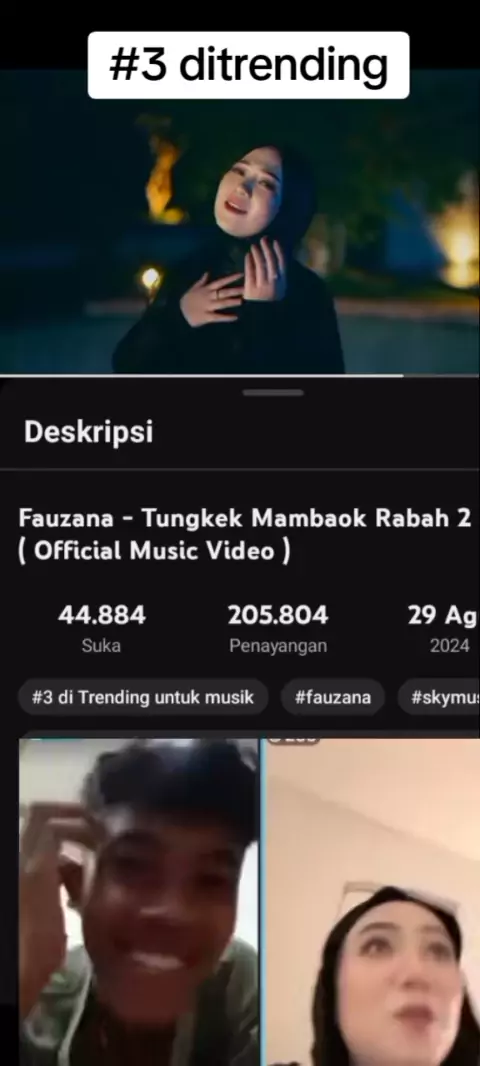Image resolution: width=480 pixels, height=1066 pixels.
Task: Open the woman's live video panel
Action: [x=372, y=901]
